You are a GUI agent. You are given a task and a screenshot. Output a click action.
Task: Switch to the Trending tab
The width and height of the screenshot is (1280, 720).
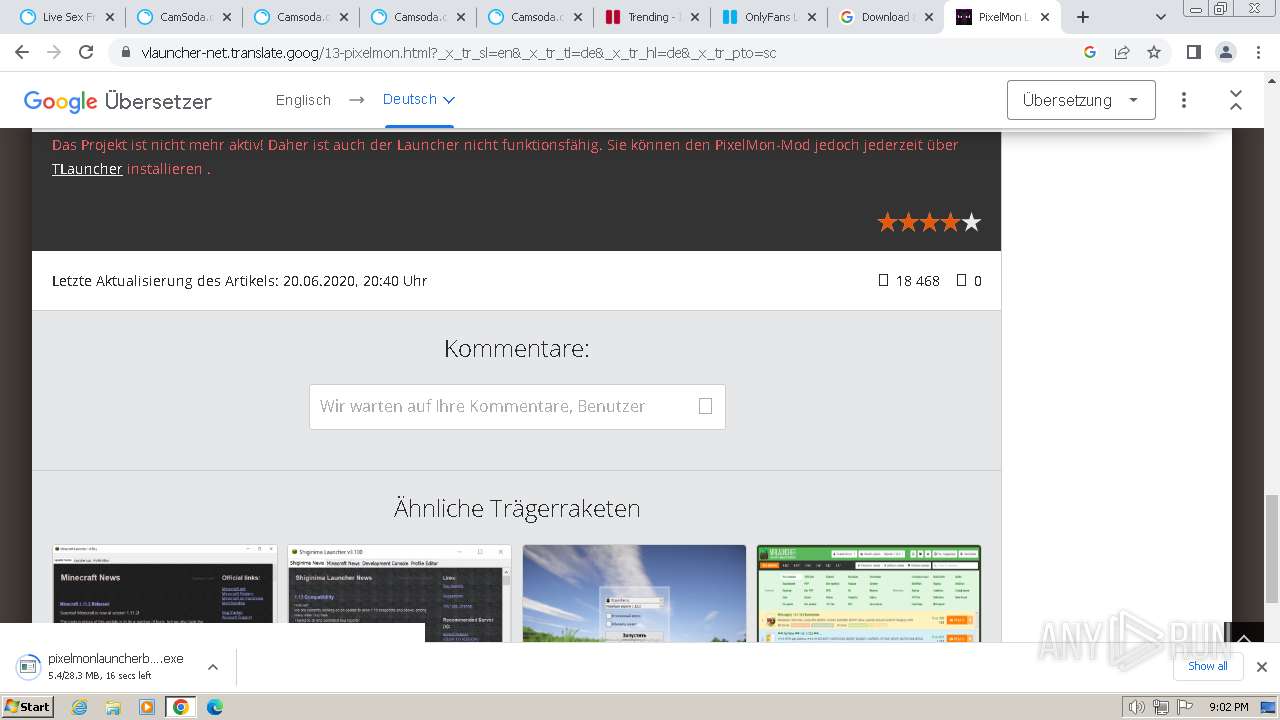coord(653,17)
